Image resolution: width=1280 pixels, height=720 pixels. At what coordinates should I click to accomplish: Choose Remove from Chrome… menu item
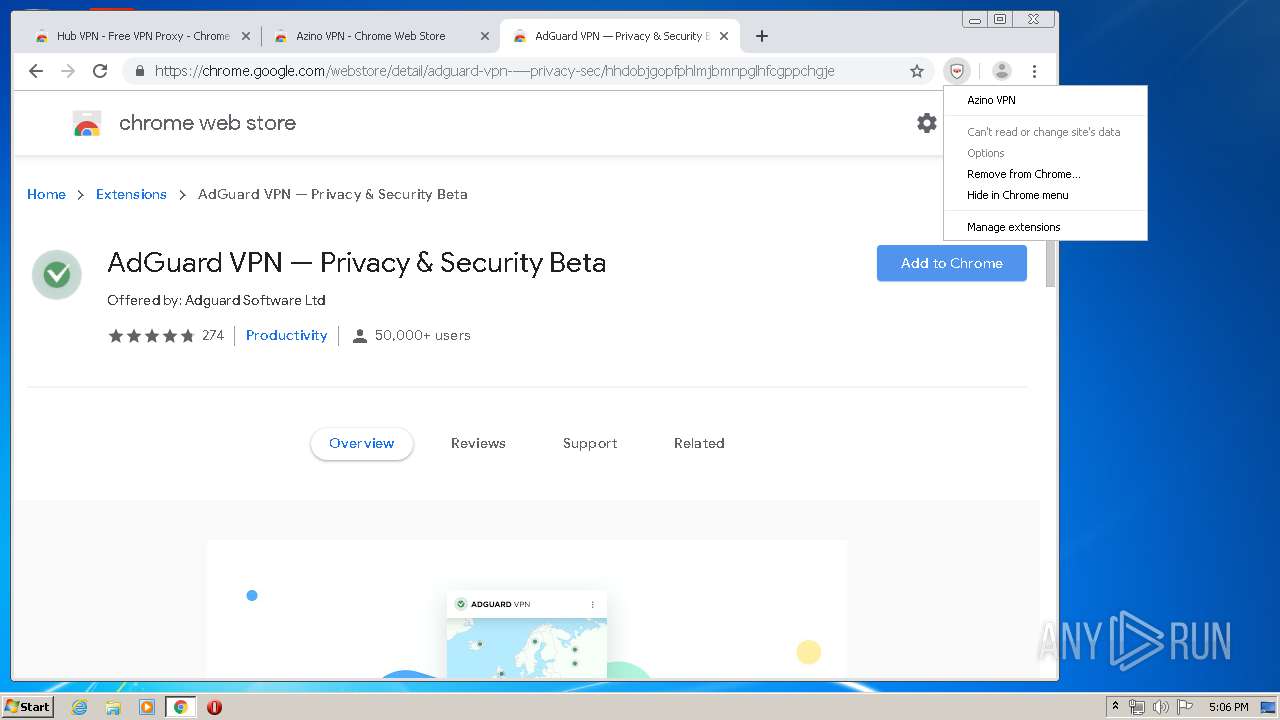tap(1045, 174)
